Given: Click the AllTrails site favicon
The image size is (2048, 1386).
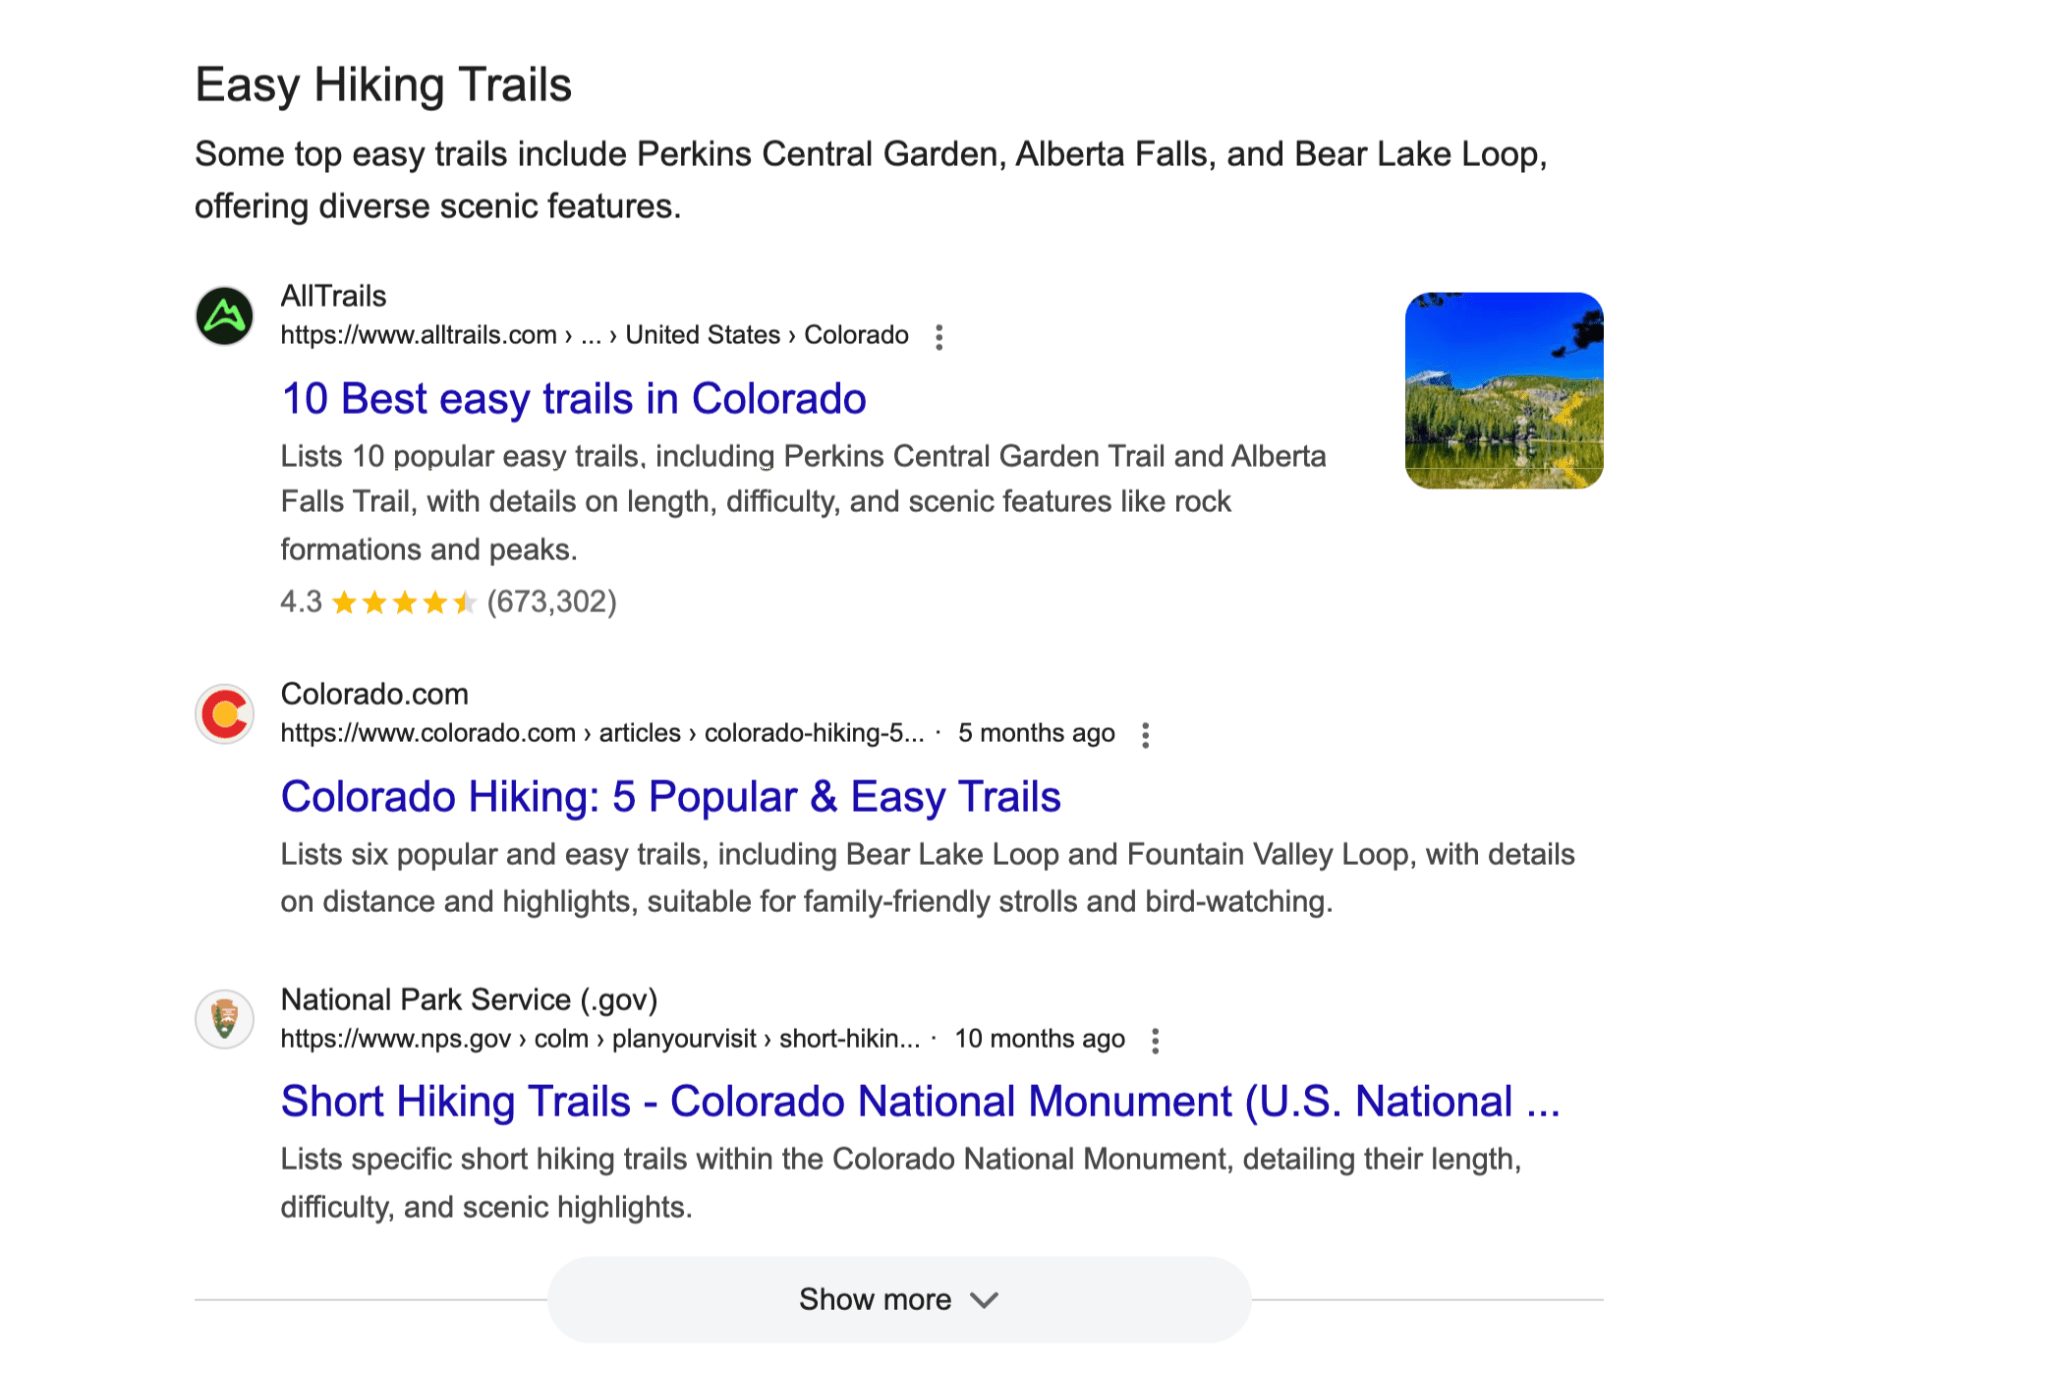Looking at the screenshot, I should click(224, 316).
